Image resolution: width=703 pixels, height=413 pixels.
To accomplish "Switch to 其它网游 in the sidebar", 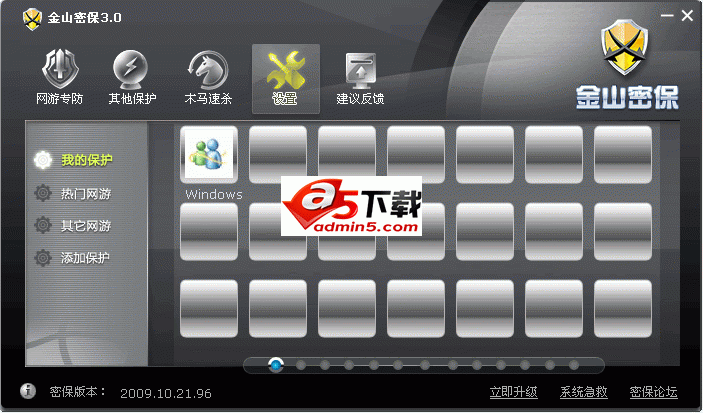I will pos(86,226).
